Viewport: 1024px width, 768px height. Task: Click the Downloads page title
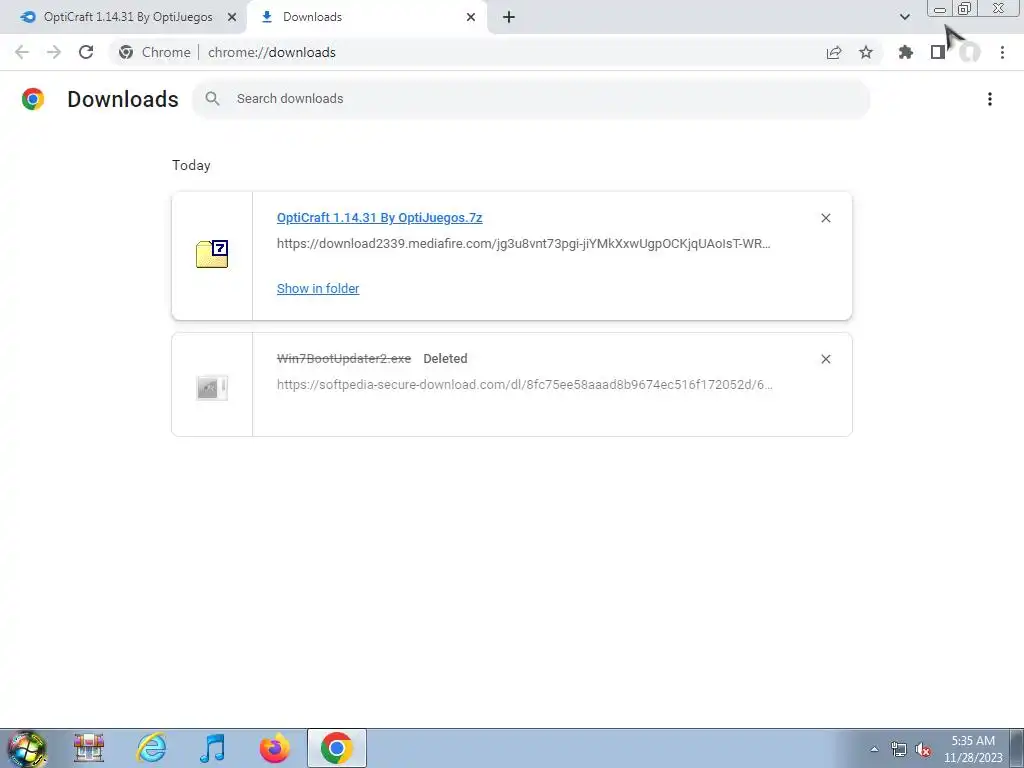pyautogui.click(x=123, y=99)
